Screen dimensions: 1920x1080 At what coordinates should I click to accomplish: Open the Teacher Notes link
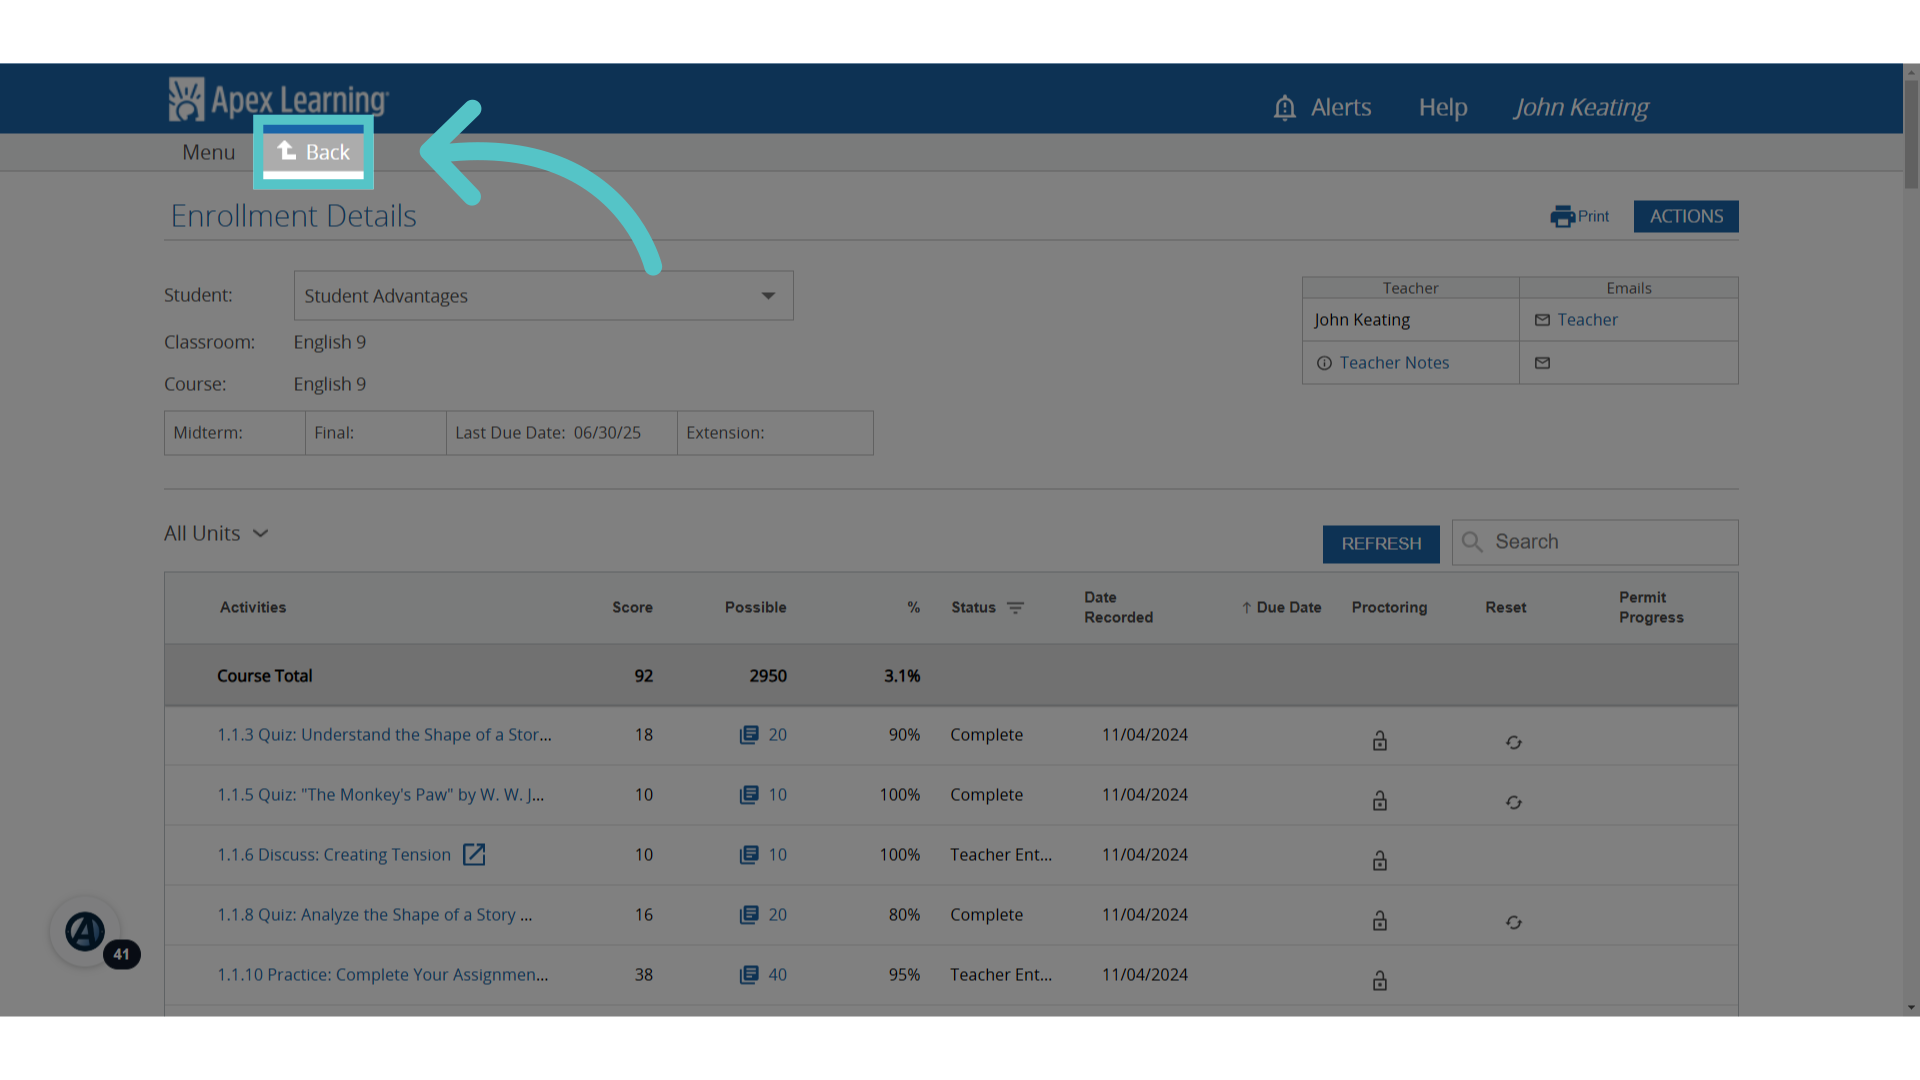(1394, 363)
